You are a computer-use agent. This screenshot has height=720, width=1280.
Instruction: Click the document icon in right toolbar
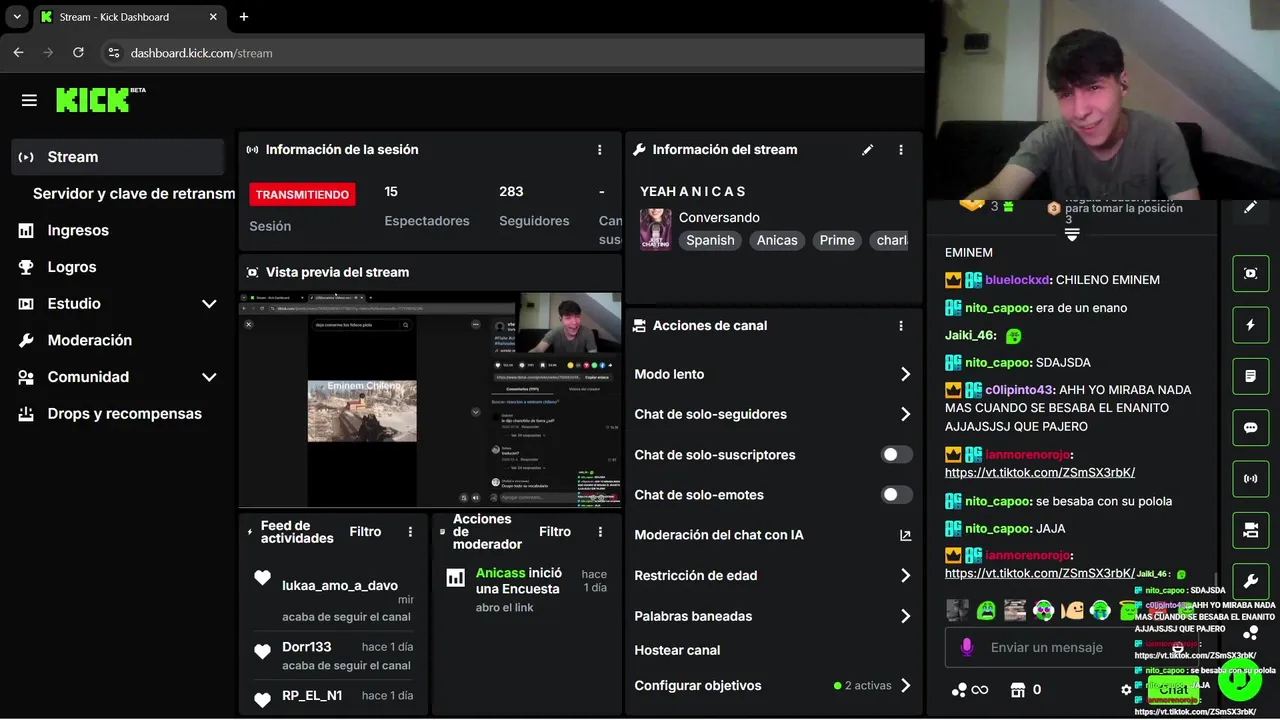tap(1250, 376)
